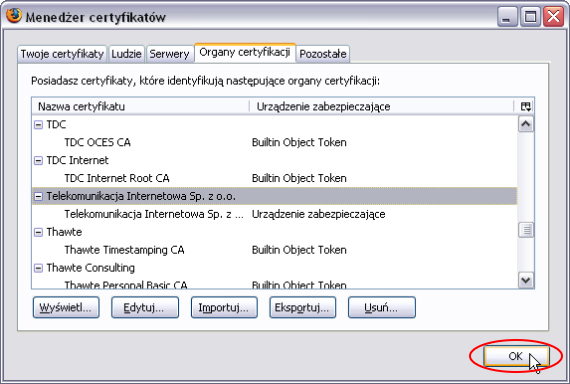570x384 pixels.
Task: Click the Importuj... button
Action: coord(224,308)
